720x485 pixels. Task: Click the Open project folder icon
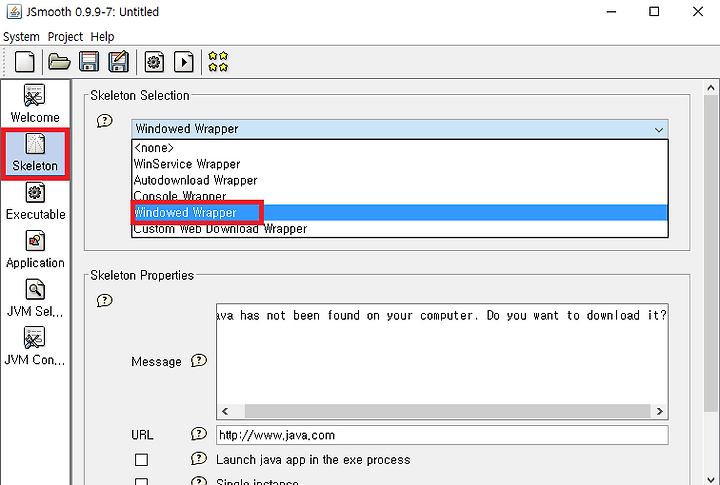pyautogui.click(x=59, y=62)
